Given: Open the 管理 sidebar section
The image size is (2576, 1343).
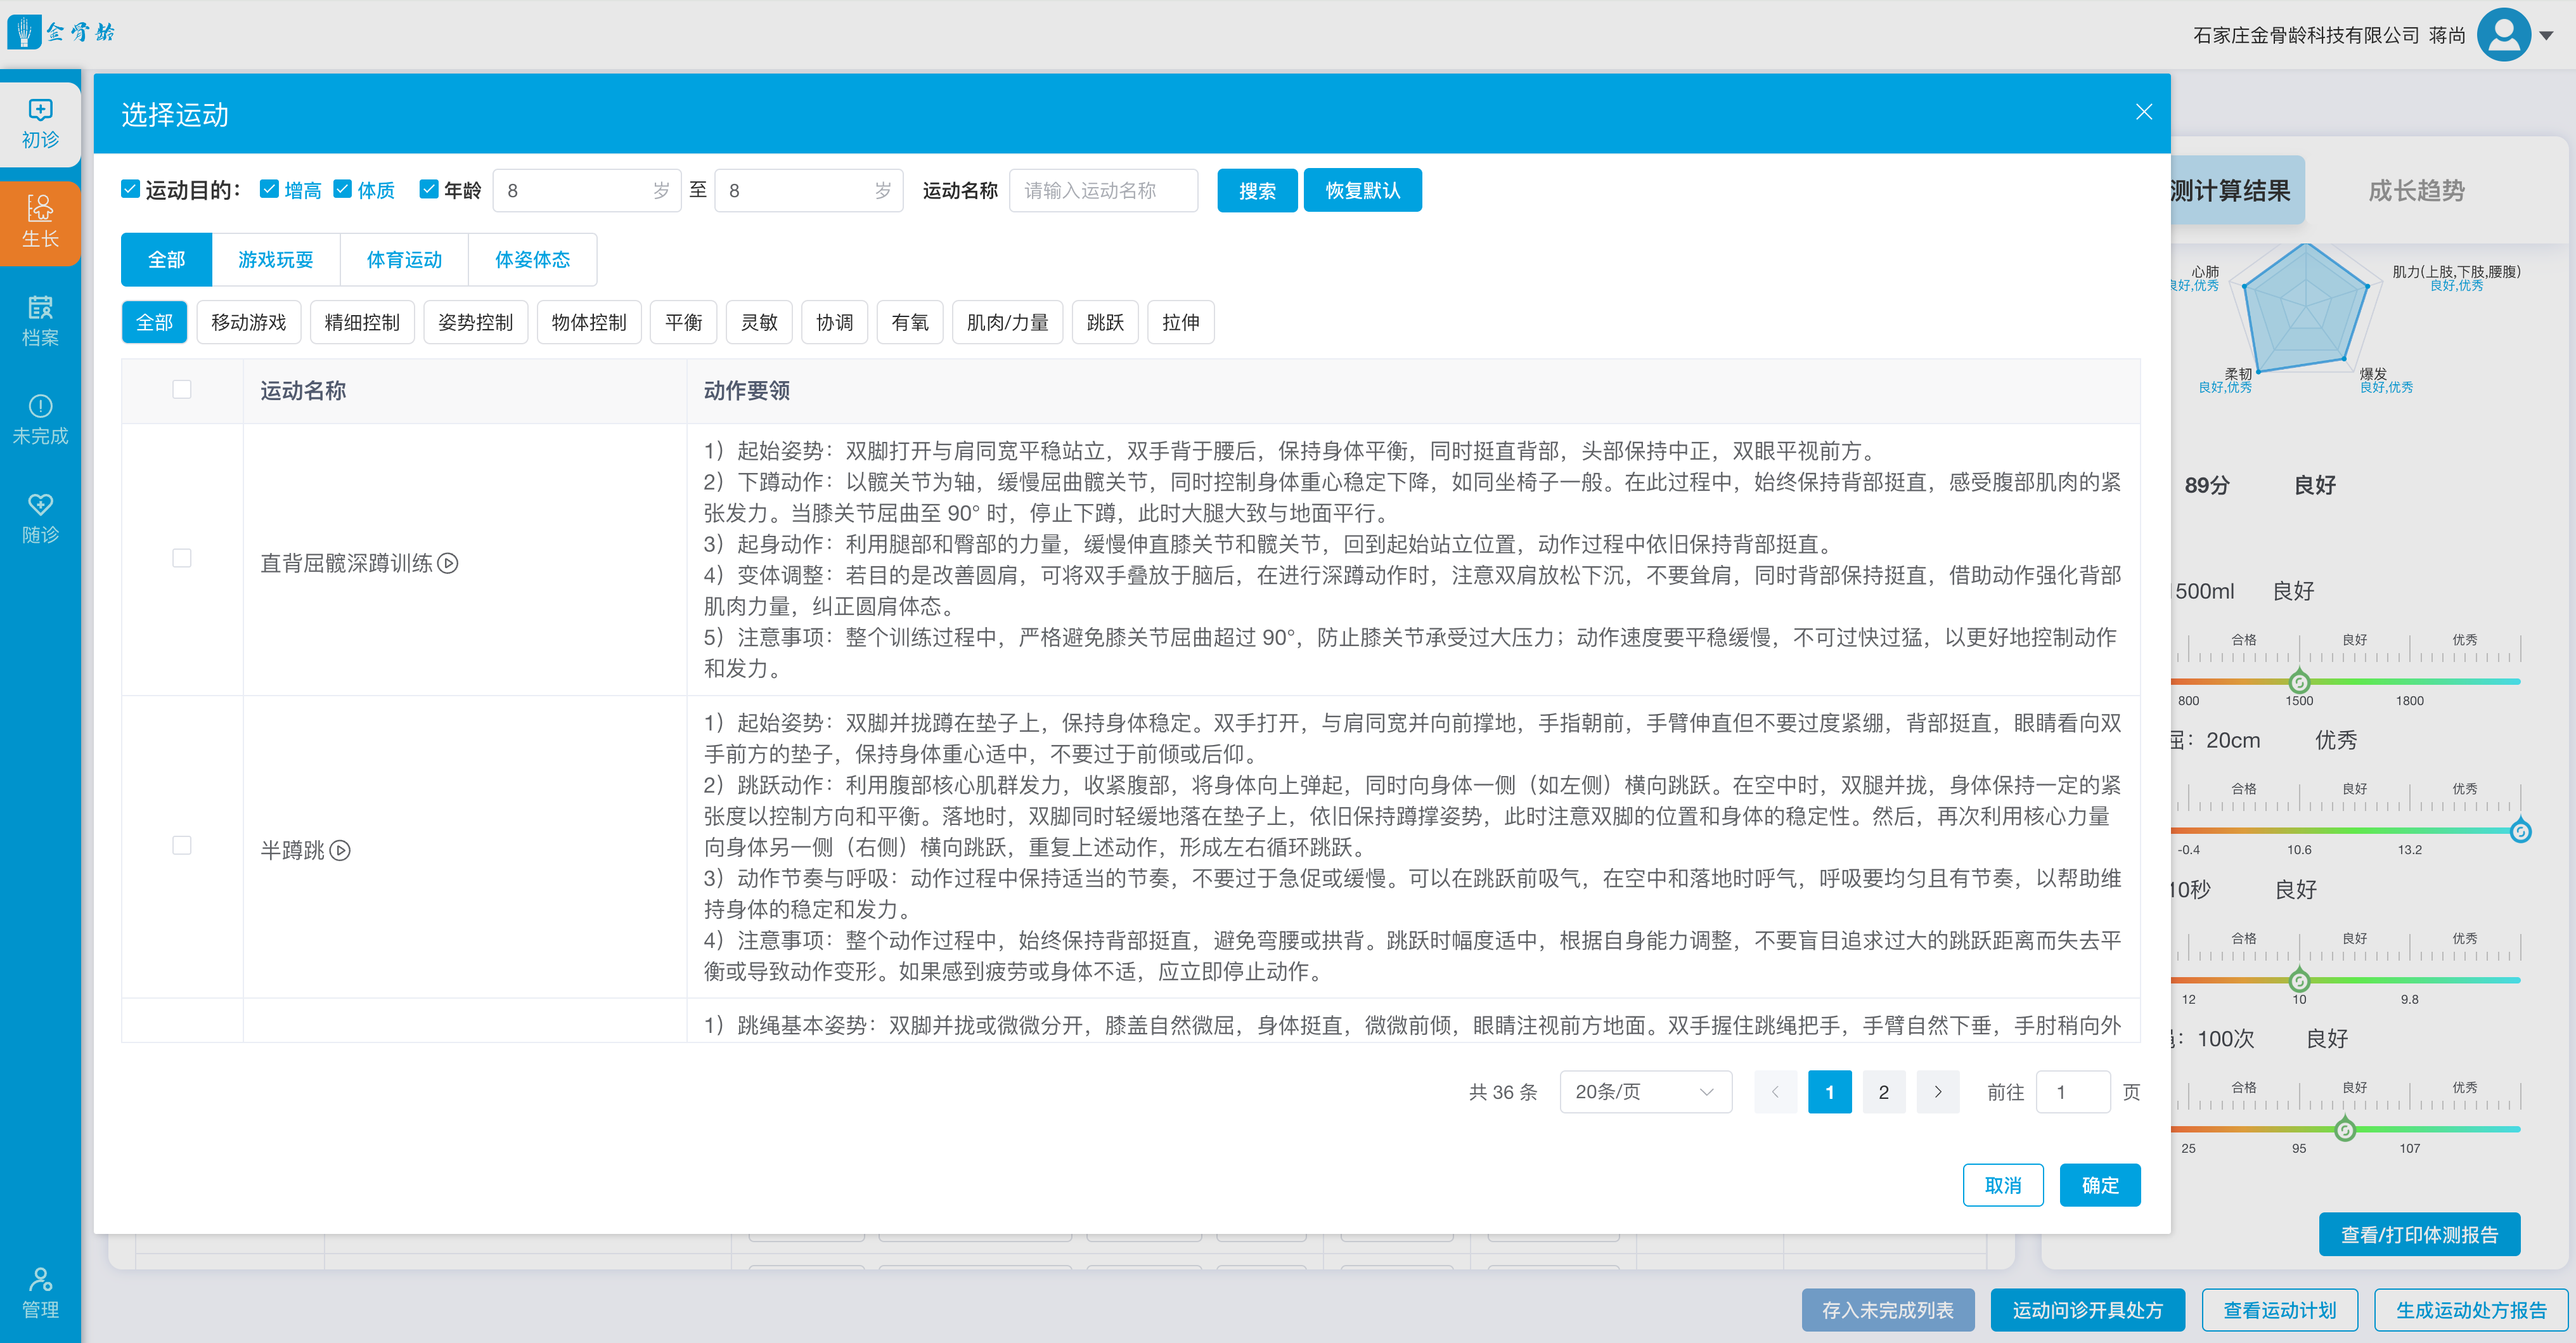Looking at the screenshot, I should [40, 1293].
